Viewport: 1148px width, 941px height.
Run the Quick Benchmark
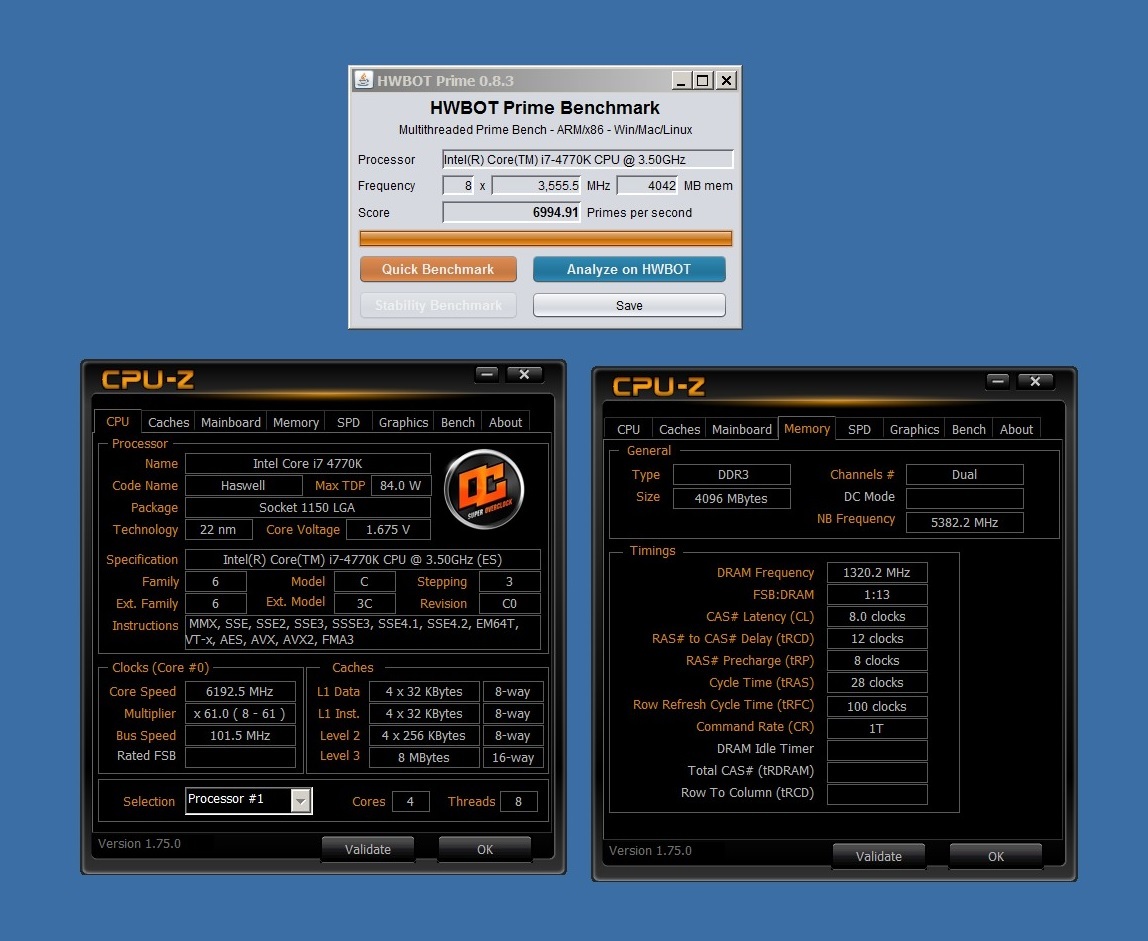(x=438, y=269)
